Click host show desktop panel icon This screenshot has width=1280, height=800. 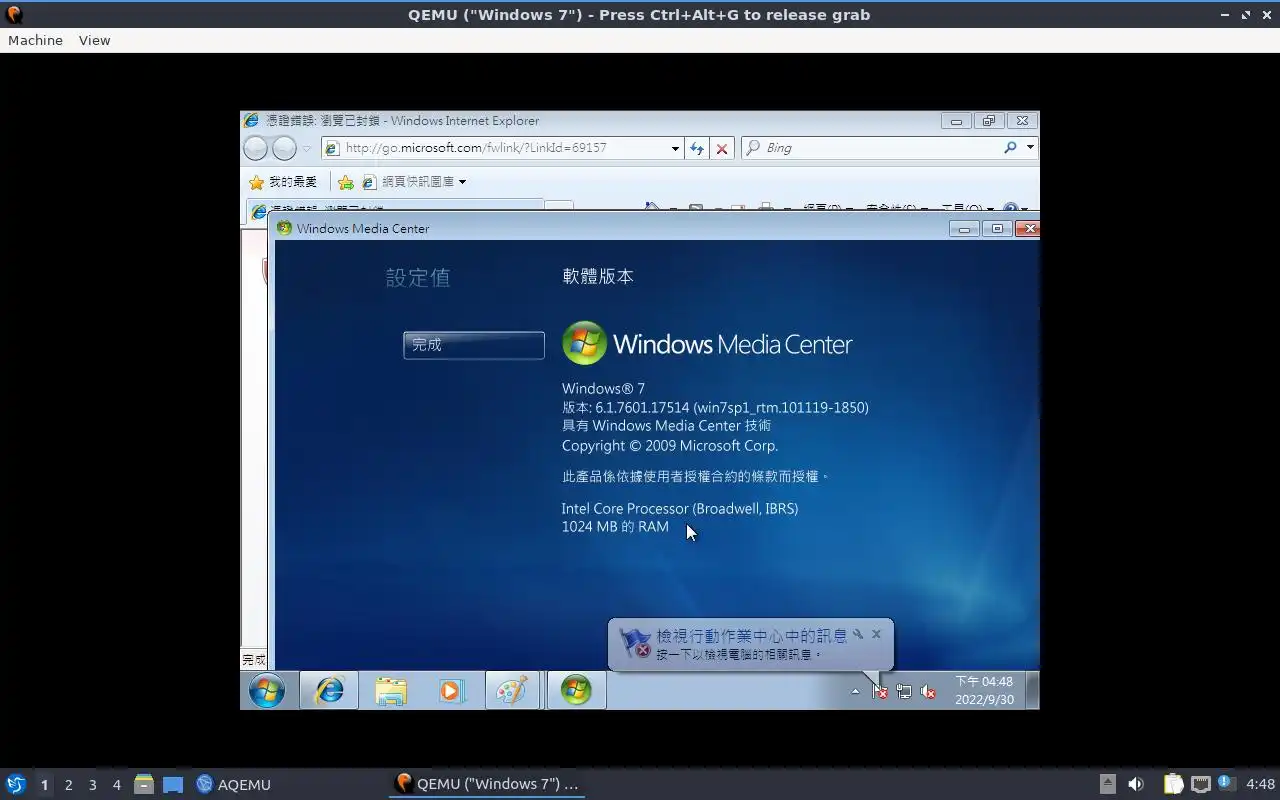point(173,784)
